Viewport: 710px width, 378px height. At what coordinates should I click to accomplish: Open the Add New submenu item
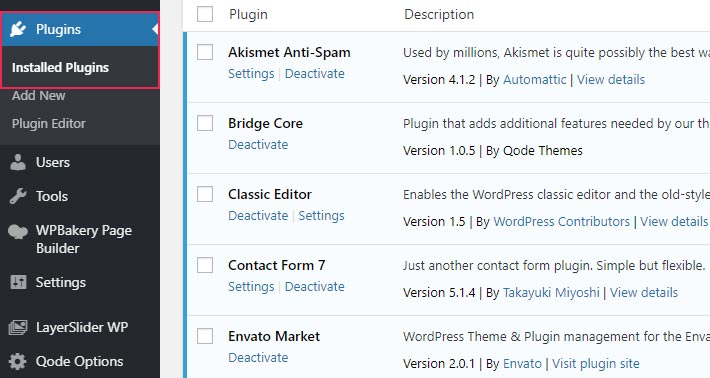38,96
